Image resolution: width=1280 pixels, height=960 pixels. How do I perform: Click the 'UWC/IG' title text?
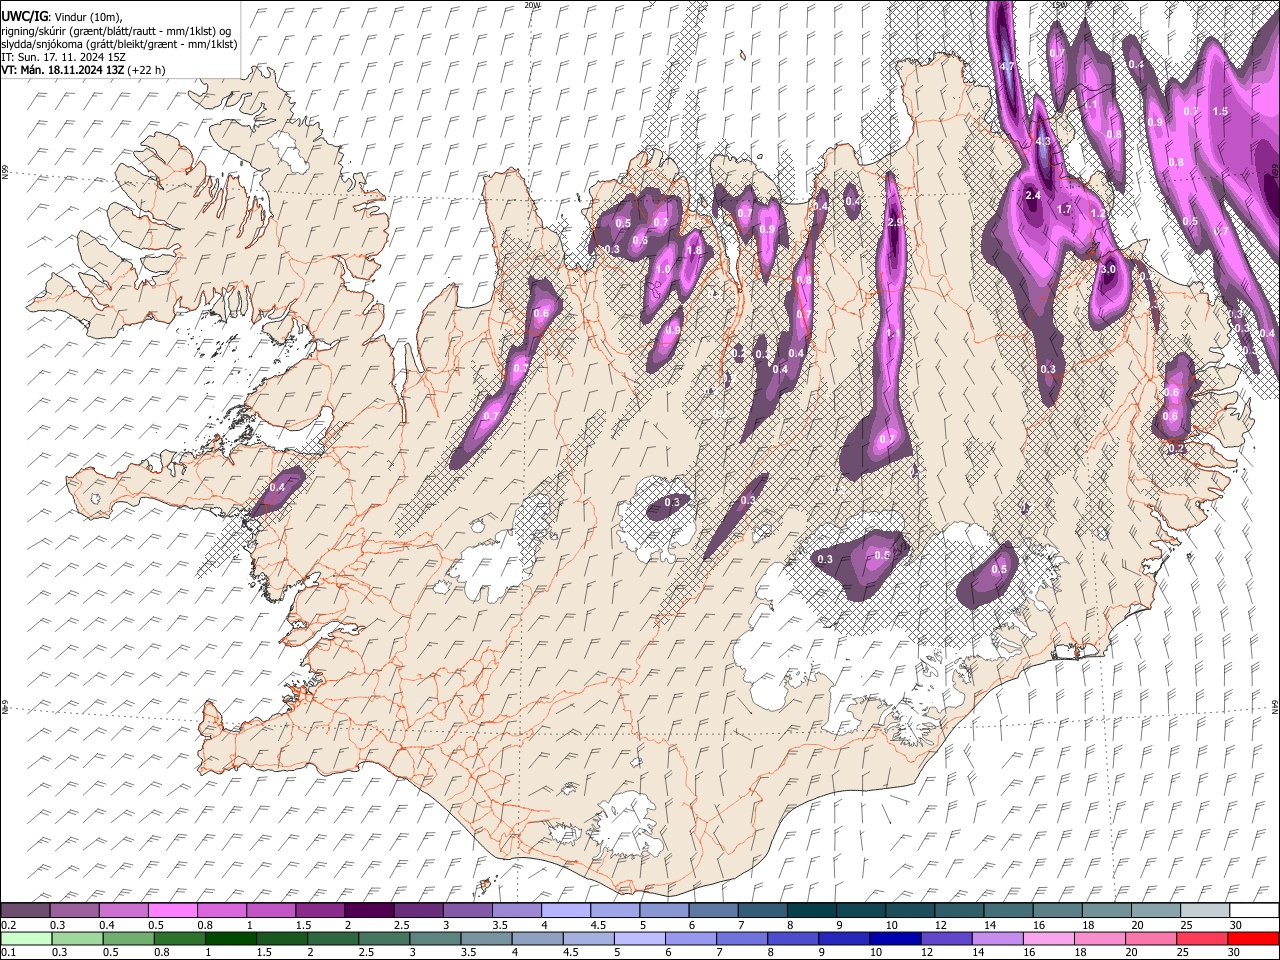[x=23, y=17]
